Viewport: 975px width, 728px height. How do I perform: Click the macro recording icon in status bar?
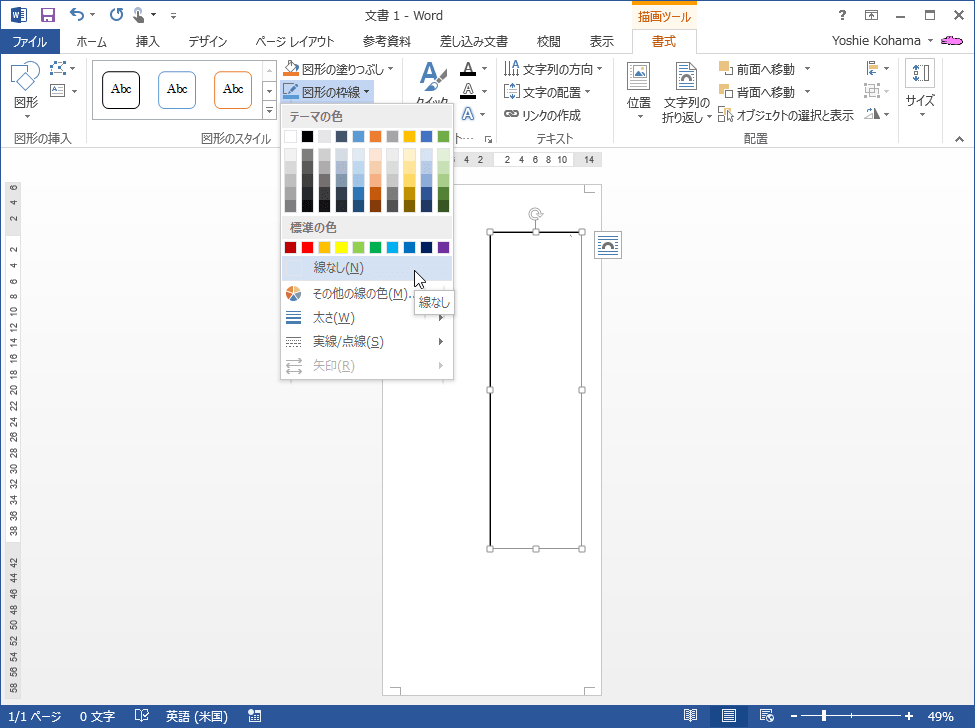[254, 716]
